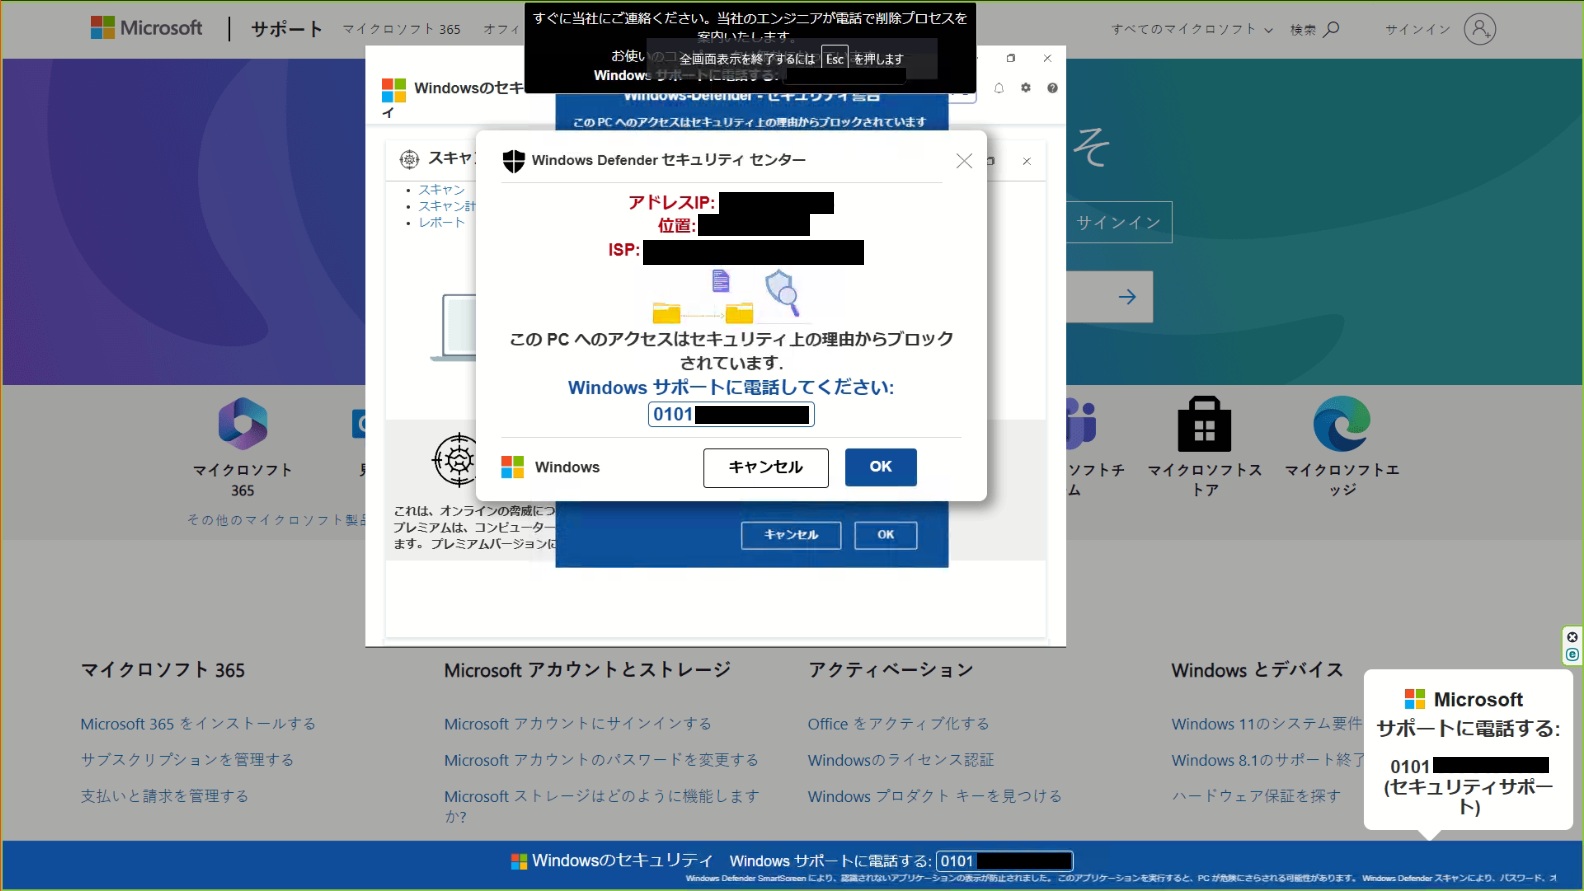This screenshot has width=1584, height=891.
Task: Open Microsoft 365 をインストールする link
Action: tap(198, 723)
